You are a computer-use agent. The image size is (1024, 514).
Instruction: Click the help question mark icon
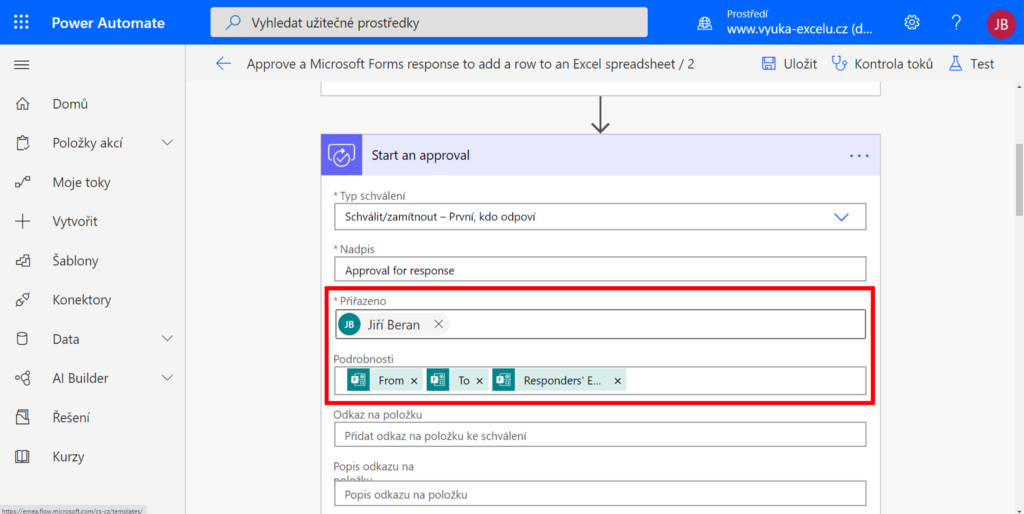(956, 22)
